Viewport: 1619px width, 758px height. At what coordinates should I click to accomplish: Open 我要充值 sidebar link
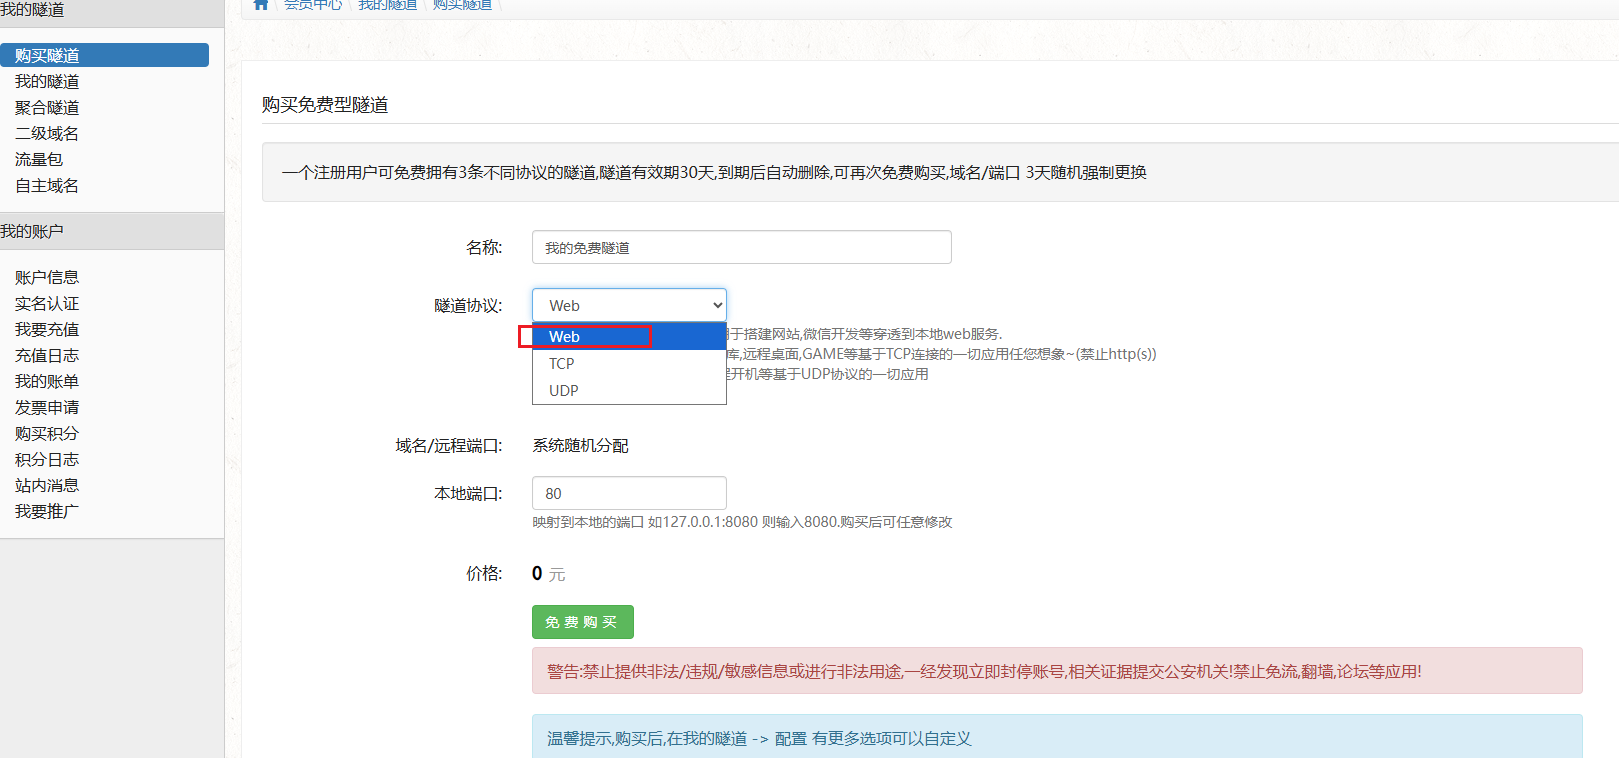coord(47,329)
